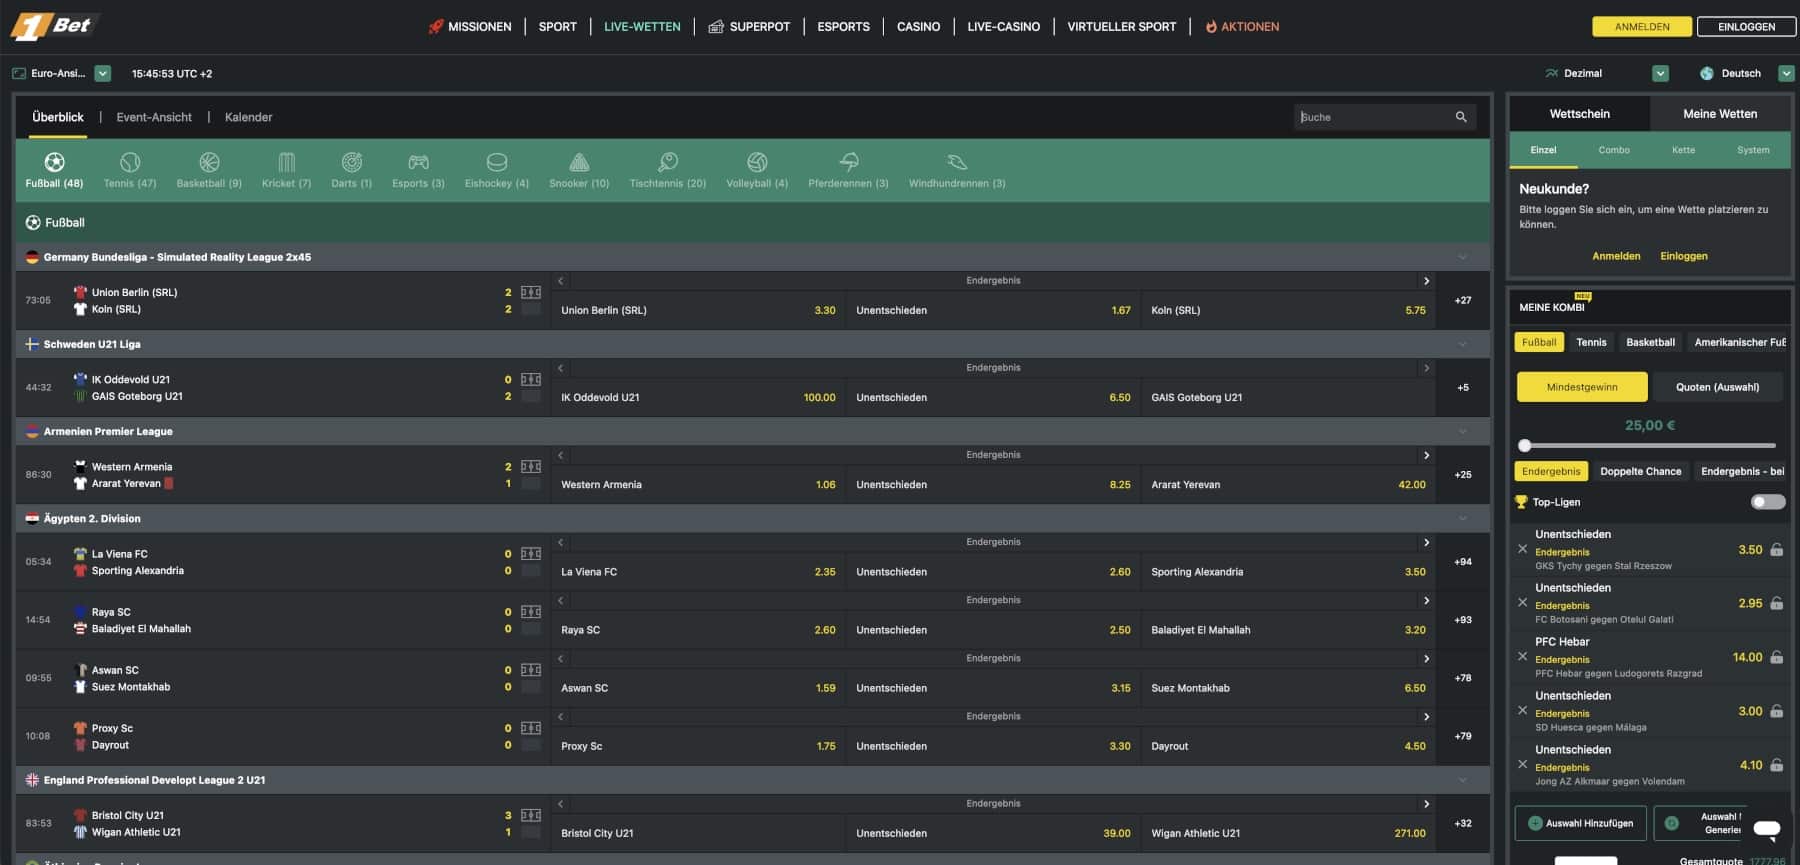Open the Dezimal odds format dropdown

point(1660,73)
